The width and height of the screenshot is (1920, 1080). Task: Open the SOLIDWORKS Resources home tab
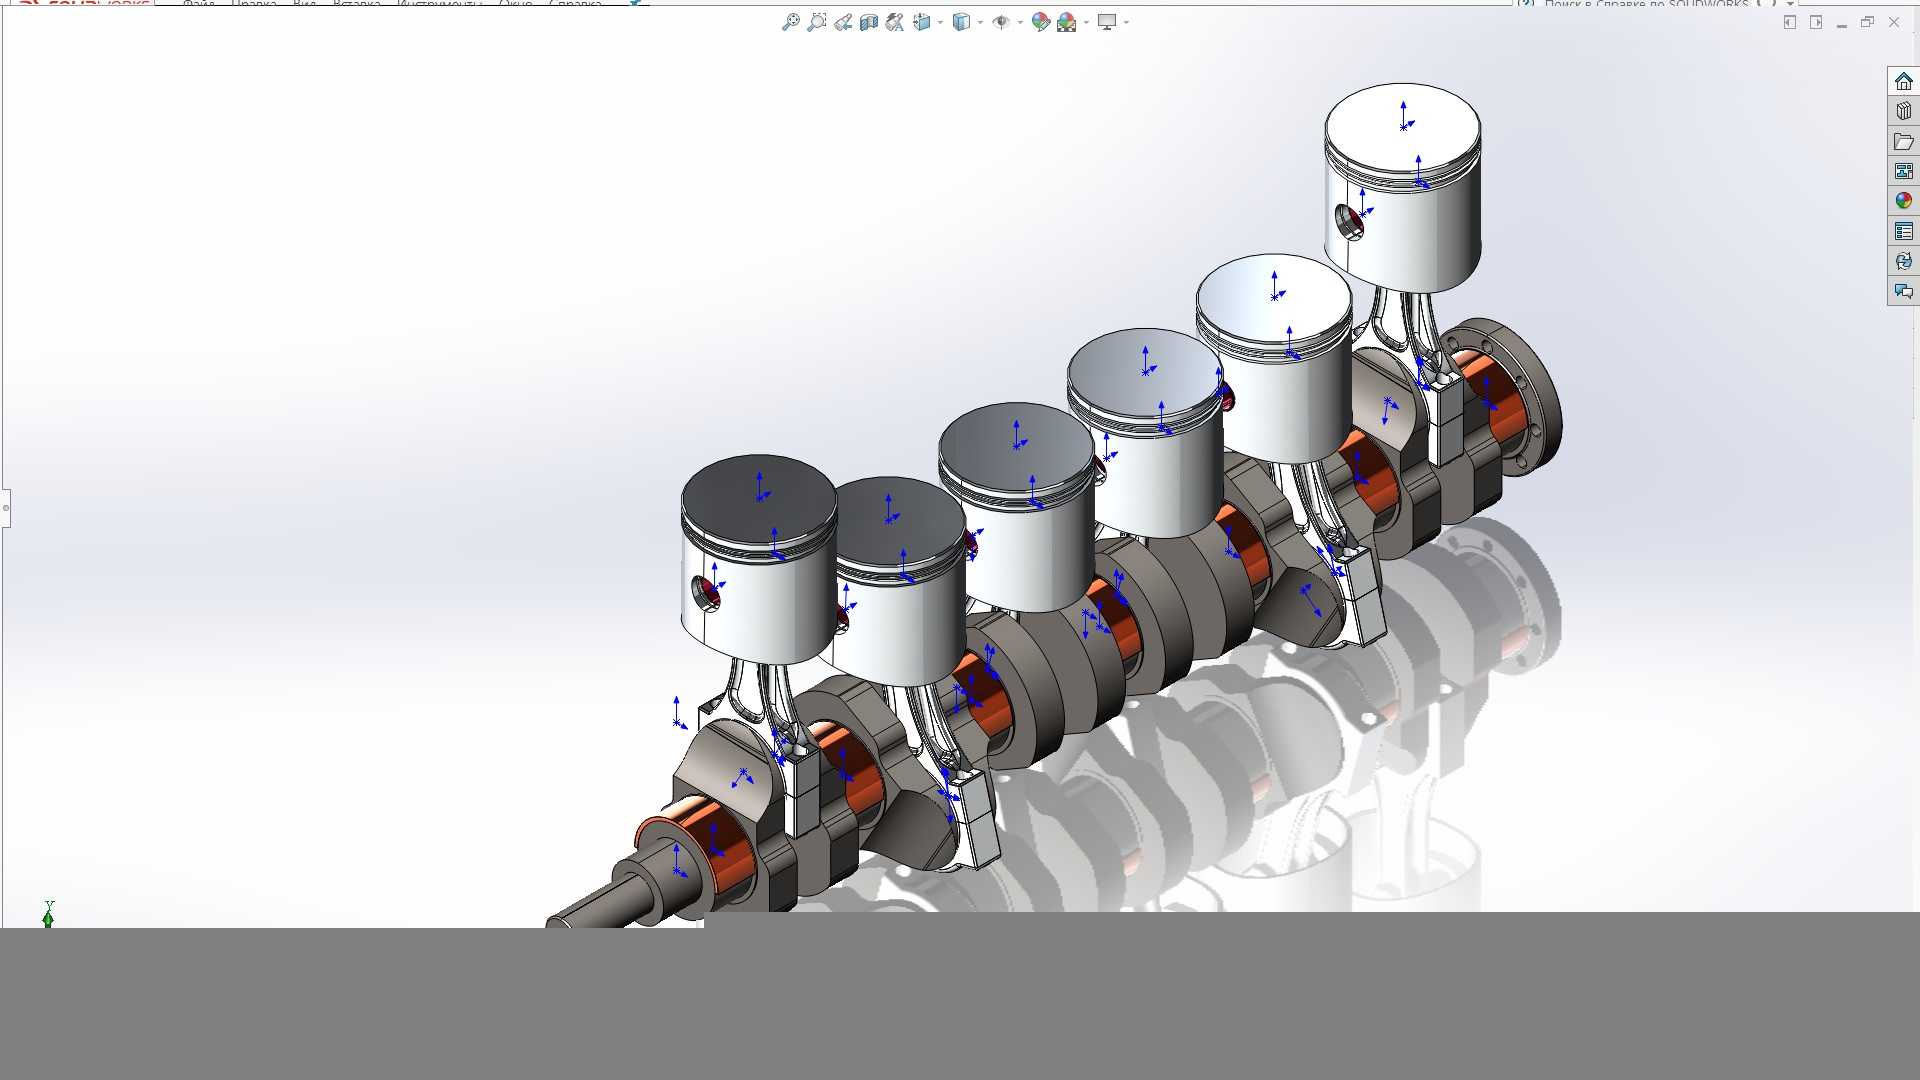click(1903, 81)
